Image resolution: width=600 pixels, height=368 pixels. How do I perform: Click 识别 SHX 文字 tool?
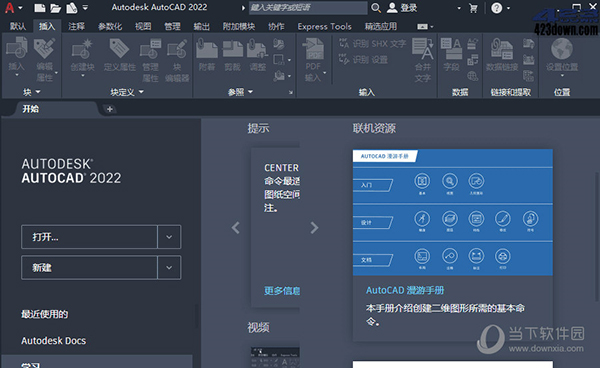pos(372,44)
